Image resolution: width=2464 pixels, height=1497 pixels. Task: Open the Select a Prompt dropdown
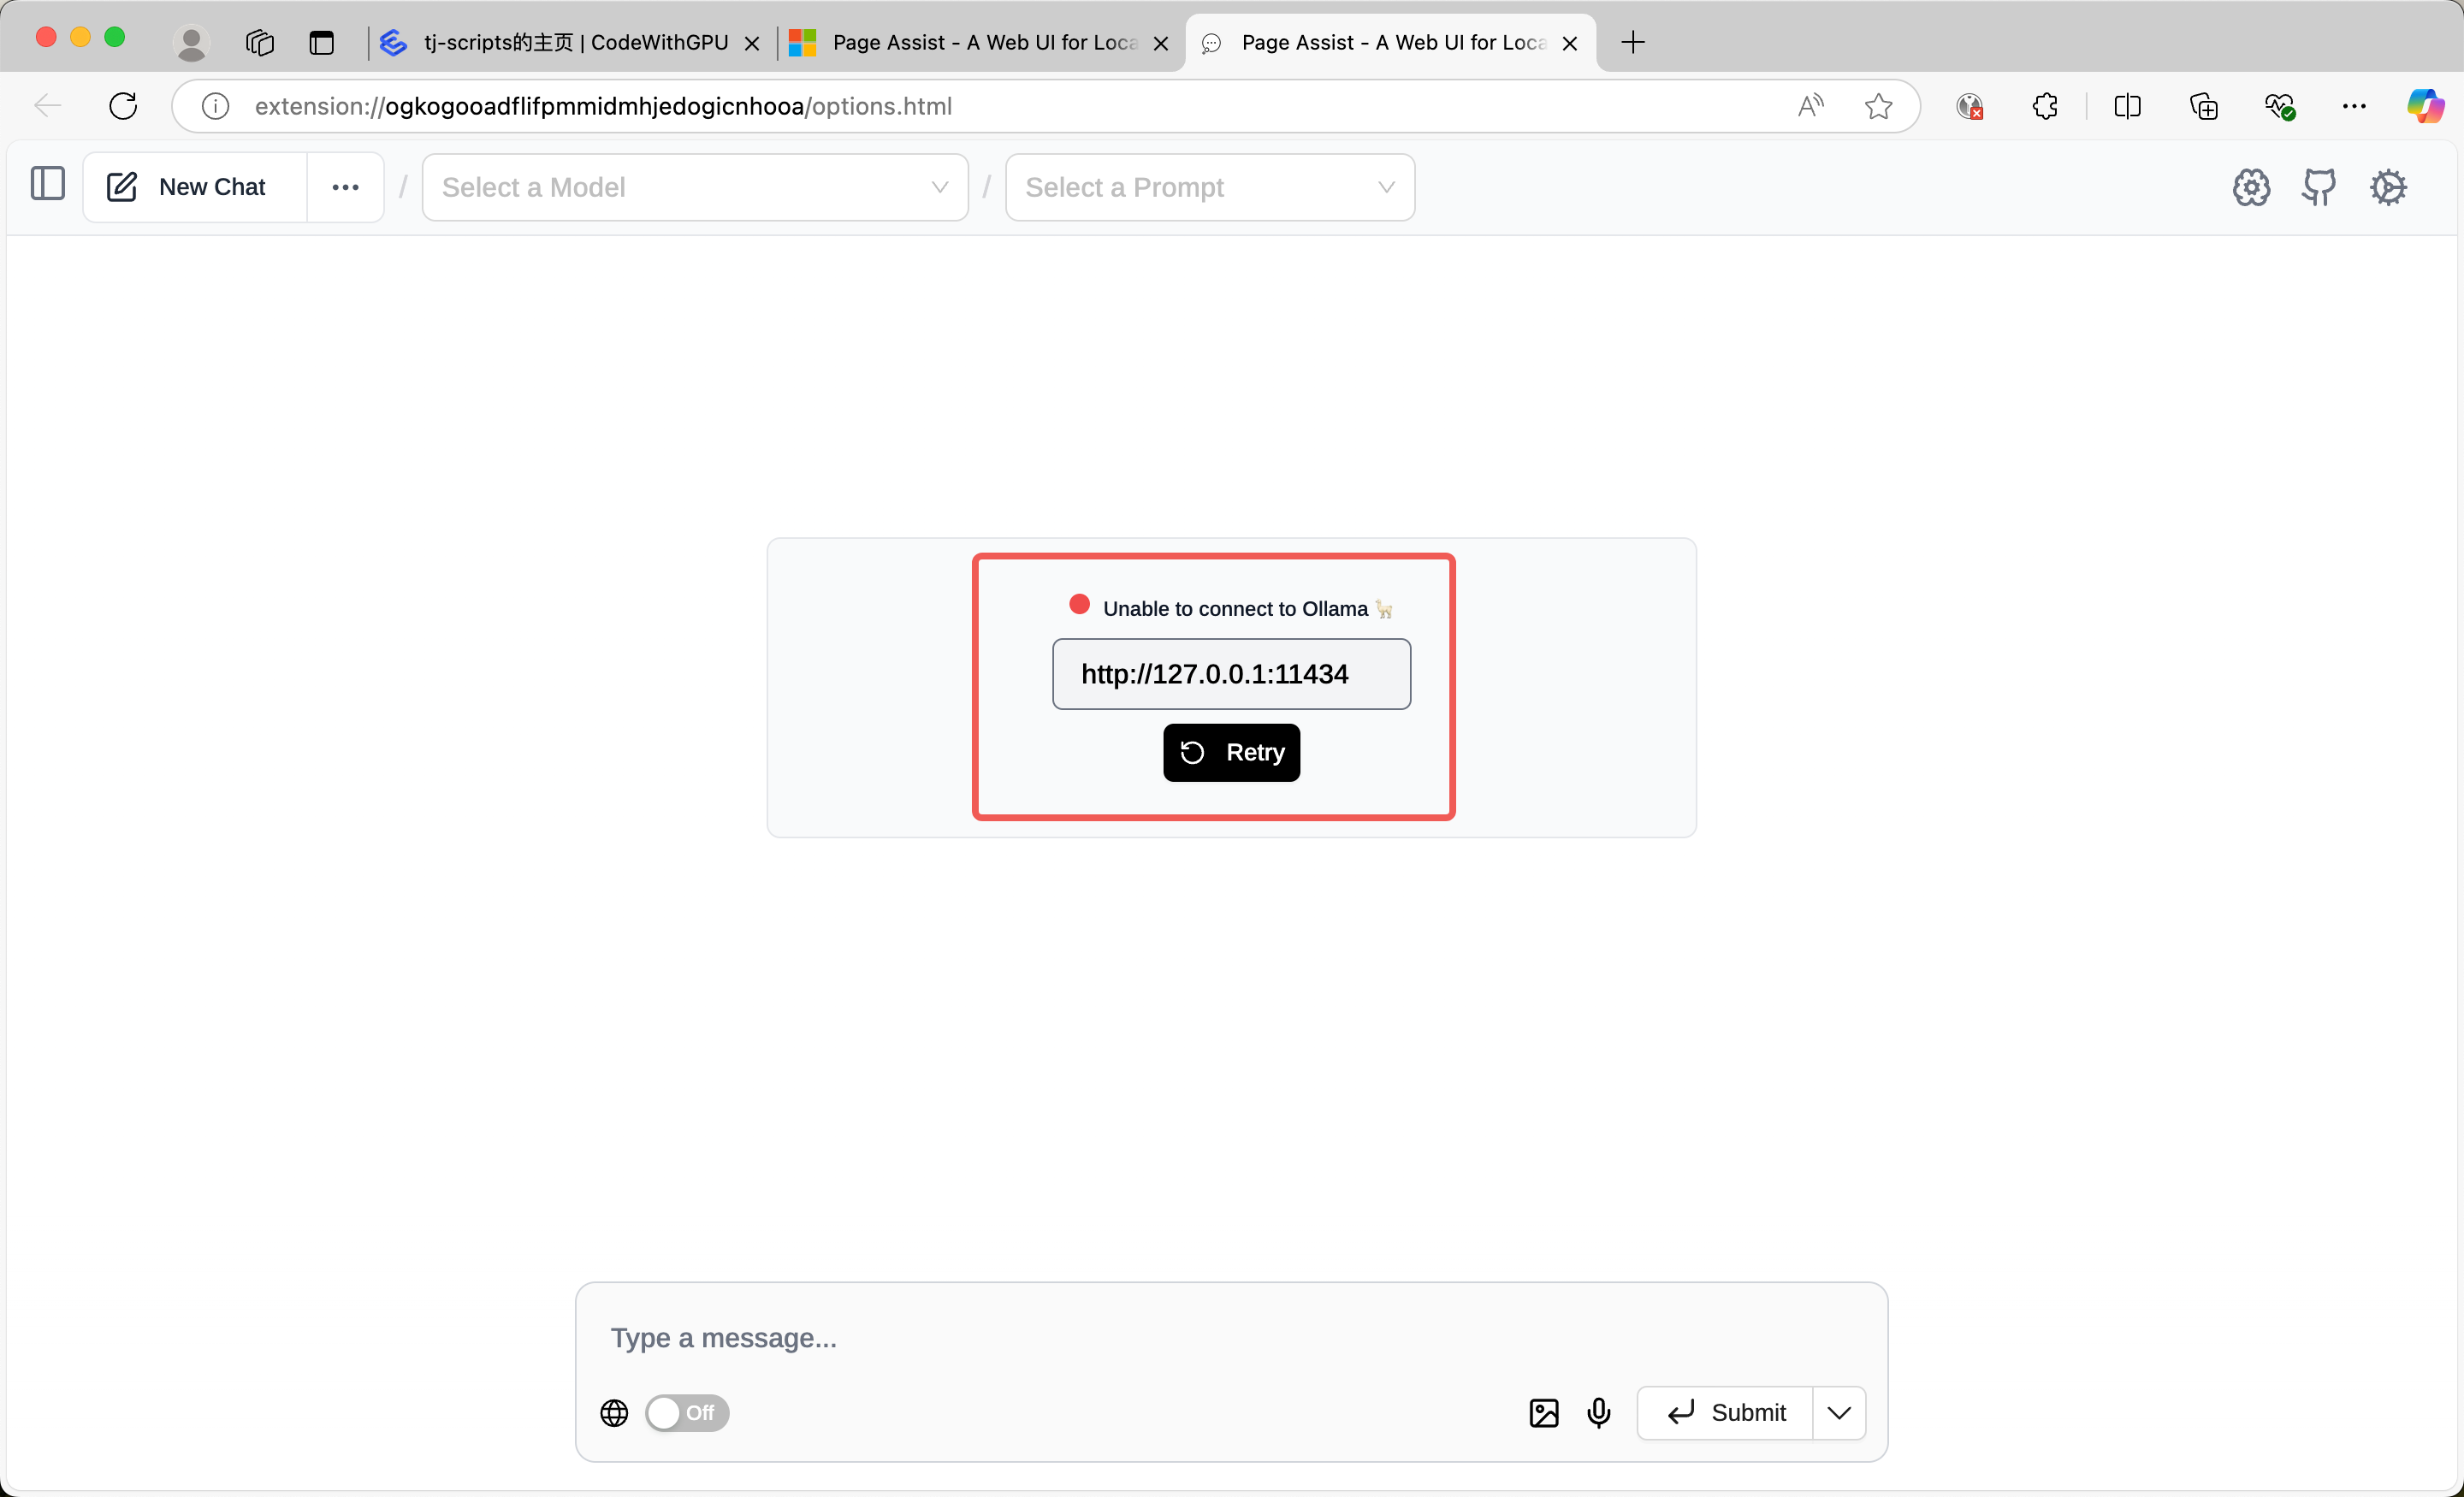(1209, 187)
